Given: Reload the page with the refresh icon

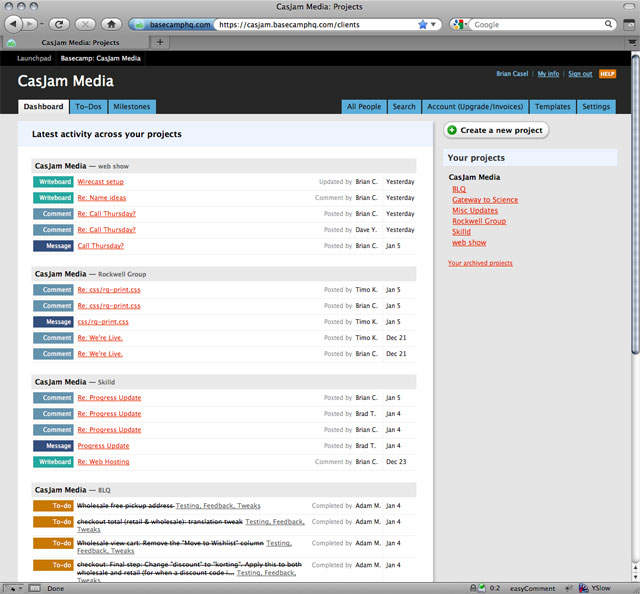Looking at the screenshot, I should (59, 24).
